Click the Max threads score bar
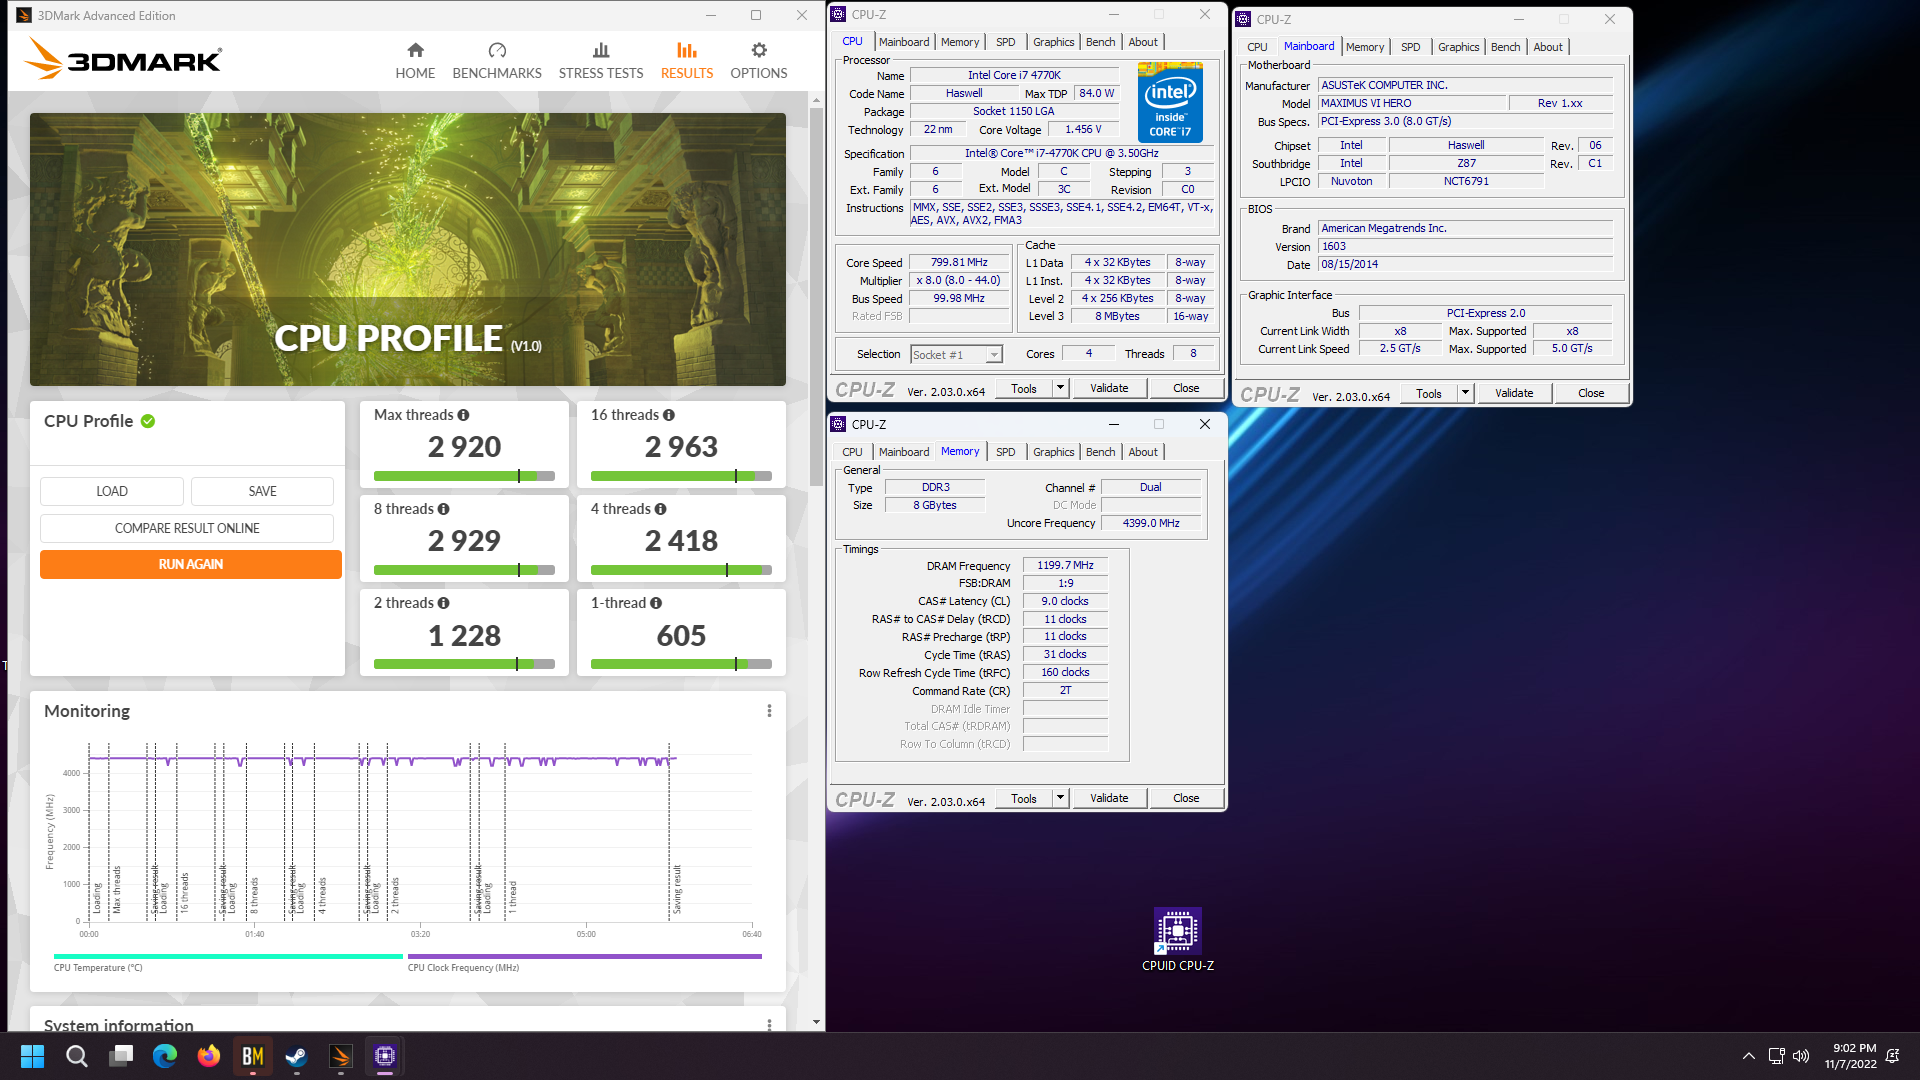Image resolution: width=1920 pixels, height=1080 pixels. pos(464,476)
